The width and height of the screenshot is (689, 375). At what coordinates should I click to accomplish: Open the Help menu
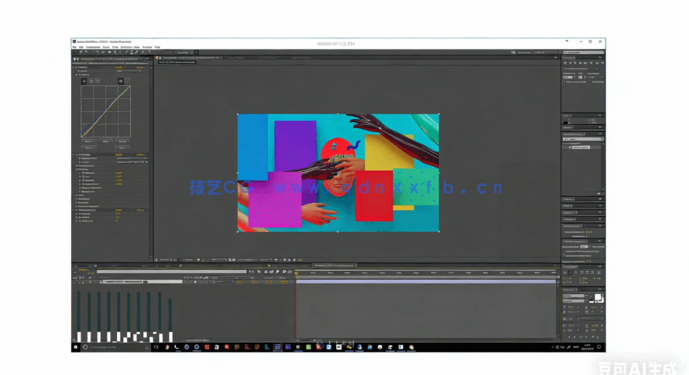[157, 47]
